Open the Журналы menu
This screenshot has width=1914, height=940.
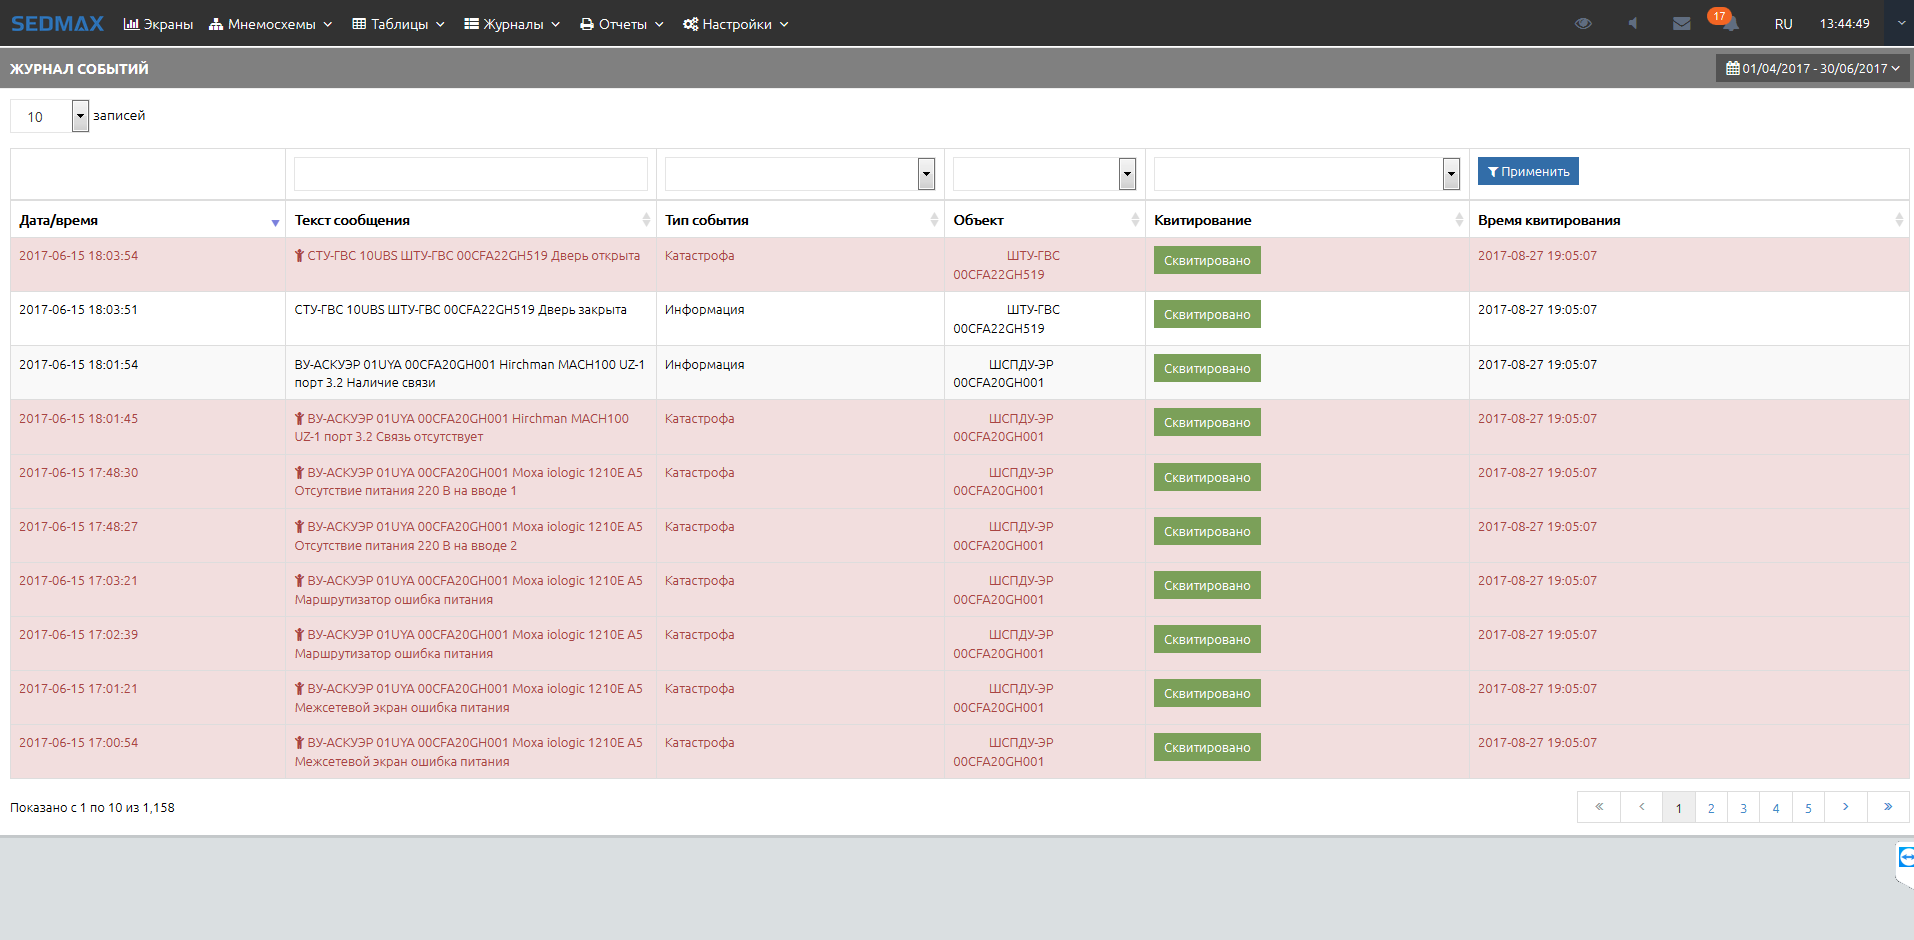click(x=512, y=24)
